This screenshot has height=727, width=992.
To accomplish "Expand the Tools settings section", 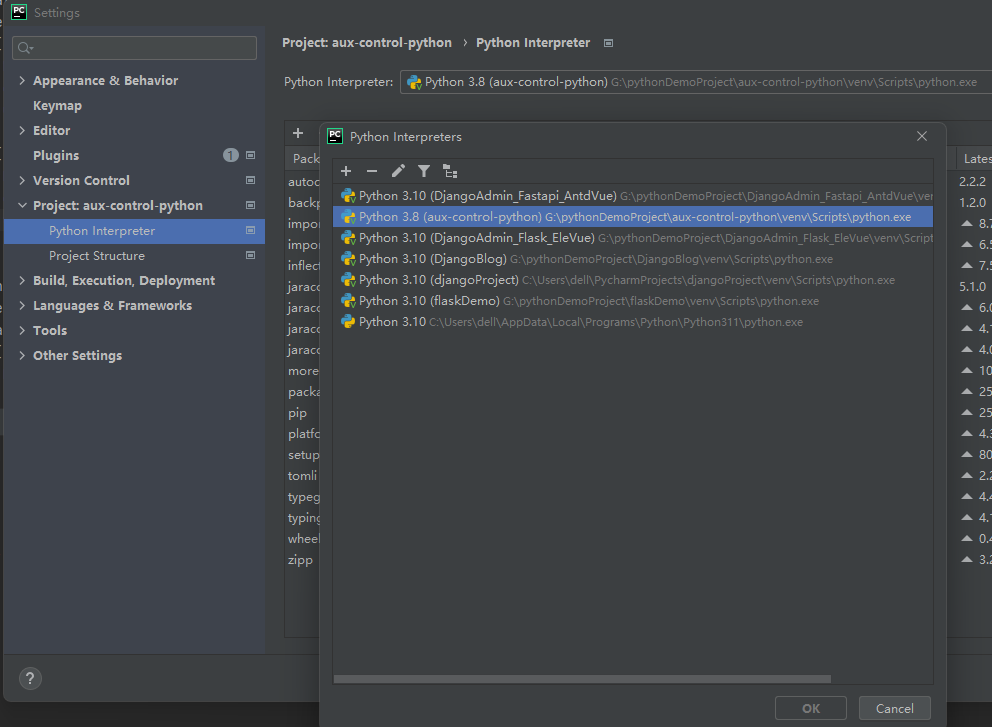I will [22, 330].
